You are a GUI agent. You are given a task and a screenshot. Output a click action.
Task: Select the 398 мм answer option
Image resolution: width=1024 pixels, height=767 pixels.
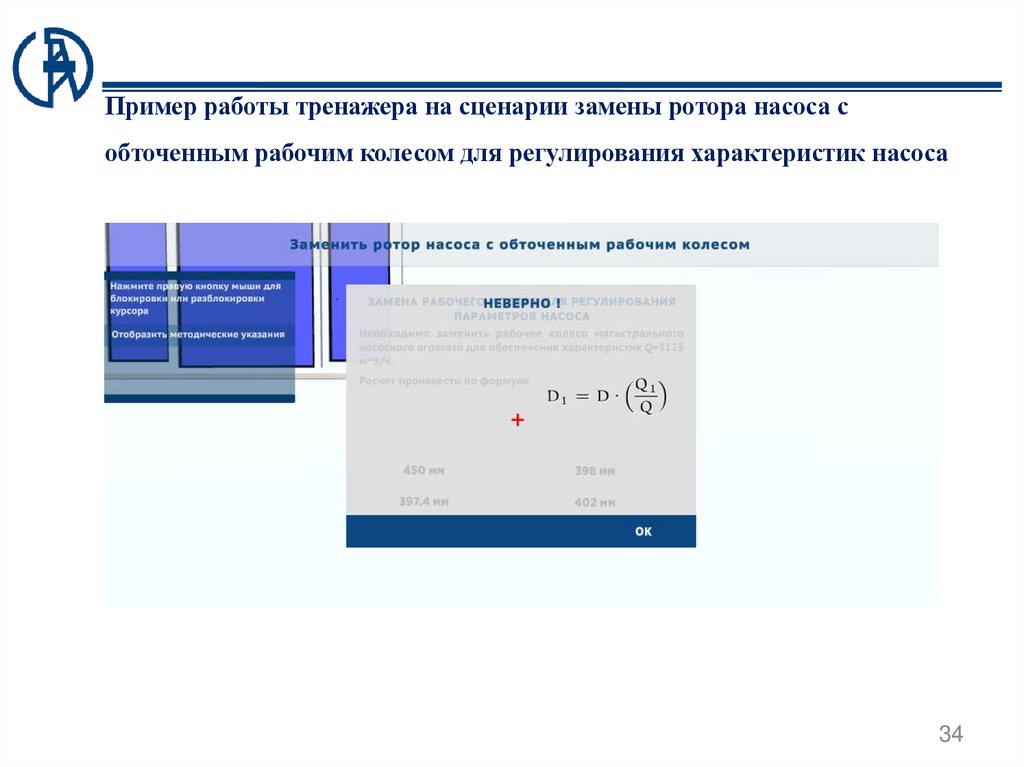pyautogui.click(x=595, y=470)
